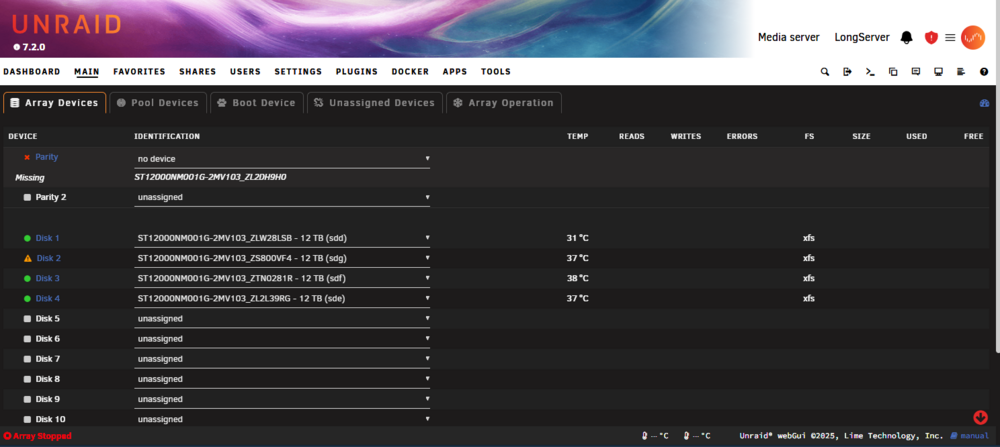The image size is (1000, 447).
Task: Switch to the Array Operation tab
Action: [x=504, y=103]
